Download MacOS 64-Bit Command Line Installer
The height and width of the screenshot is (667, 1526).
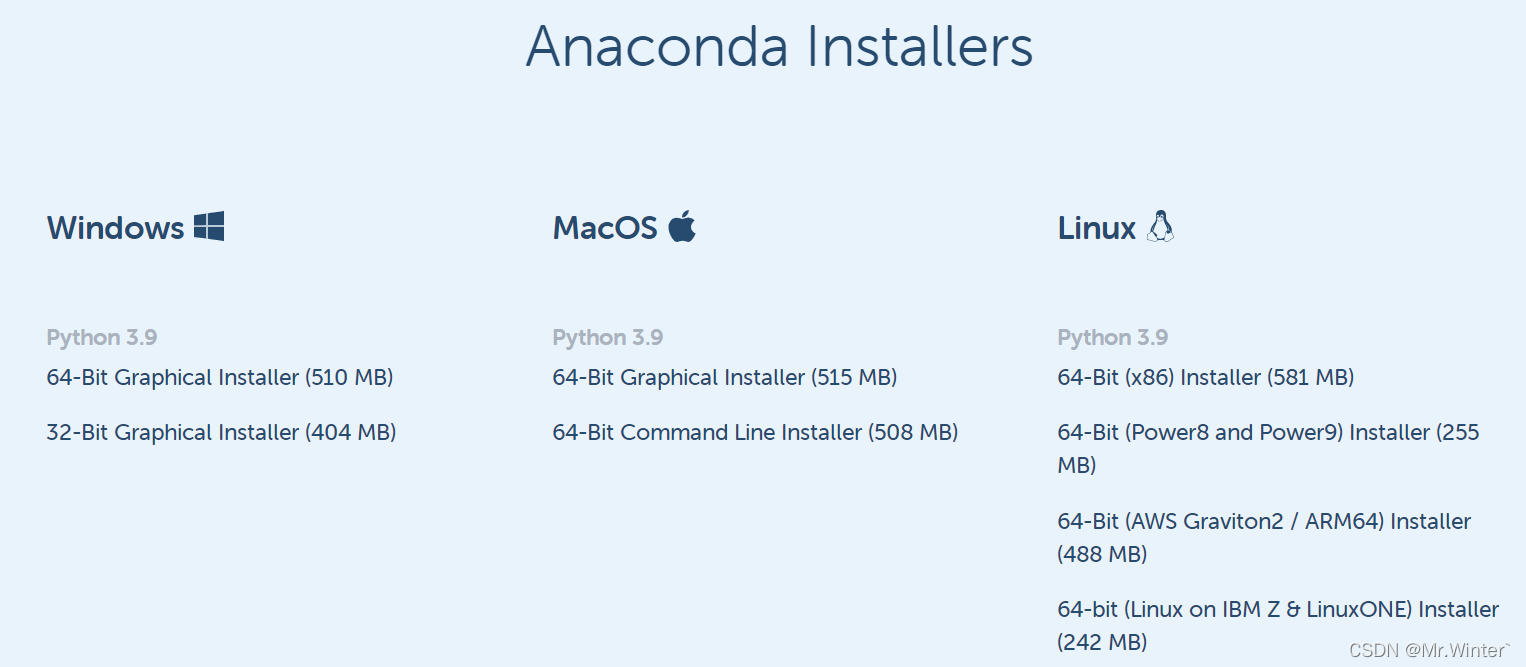[x=755, y=433]
